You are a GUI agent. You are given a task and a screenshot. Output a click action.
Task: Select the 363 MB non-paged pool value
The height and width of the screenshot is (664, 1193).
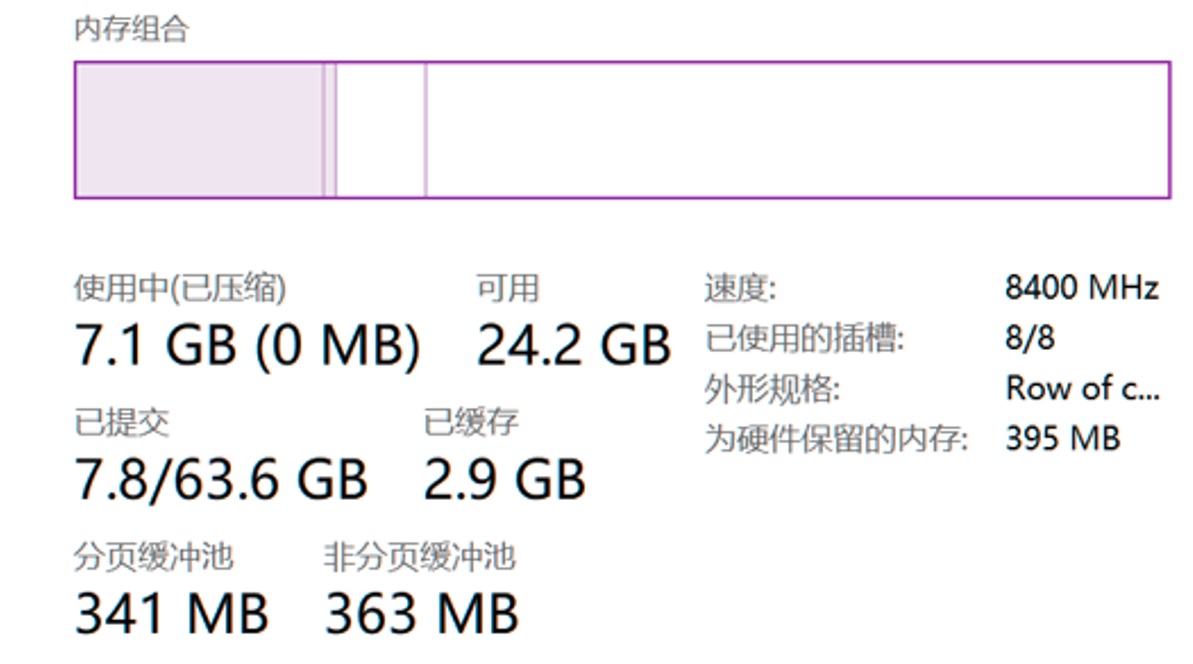pos(420,615)
